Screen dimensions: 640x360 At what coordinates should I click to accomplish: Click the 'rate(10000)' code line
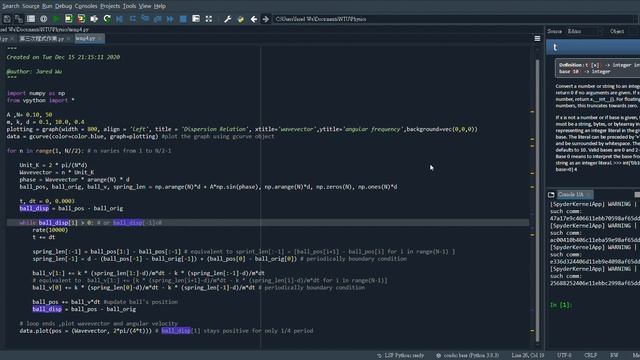coord(50,230)
